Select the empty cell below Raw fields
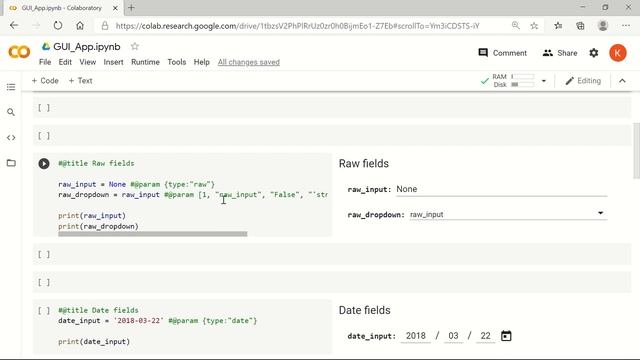Image resolution: width=640 pixels, height=360 pixels. pyautogui.click(x=332, y=254)
